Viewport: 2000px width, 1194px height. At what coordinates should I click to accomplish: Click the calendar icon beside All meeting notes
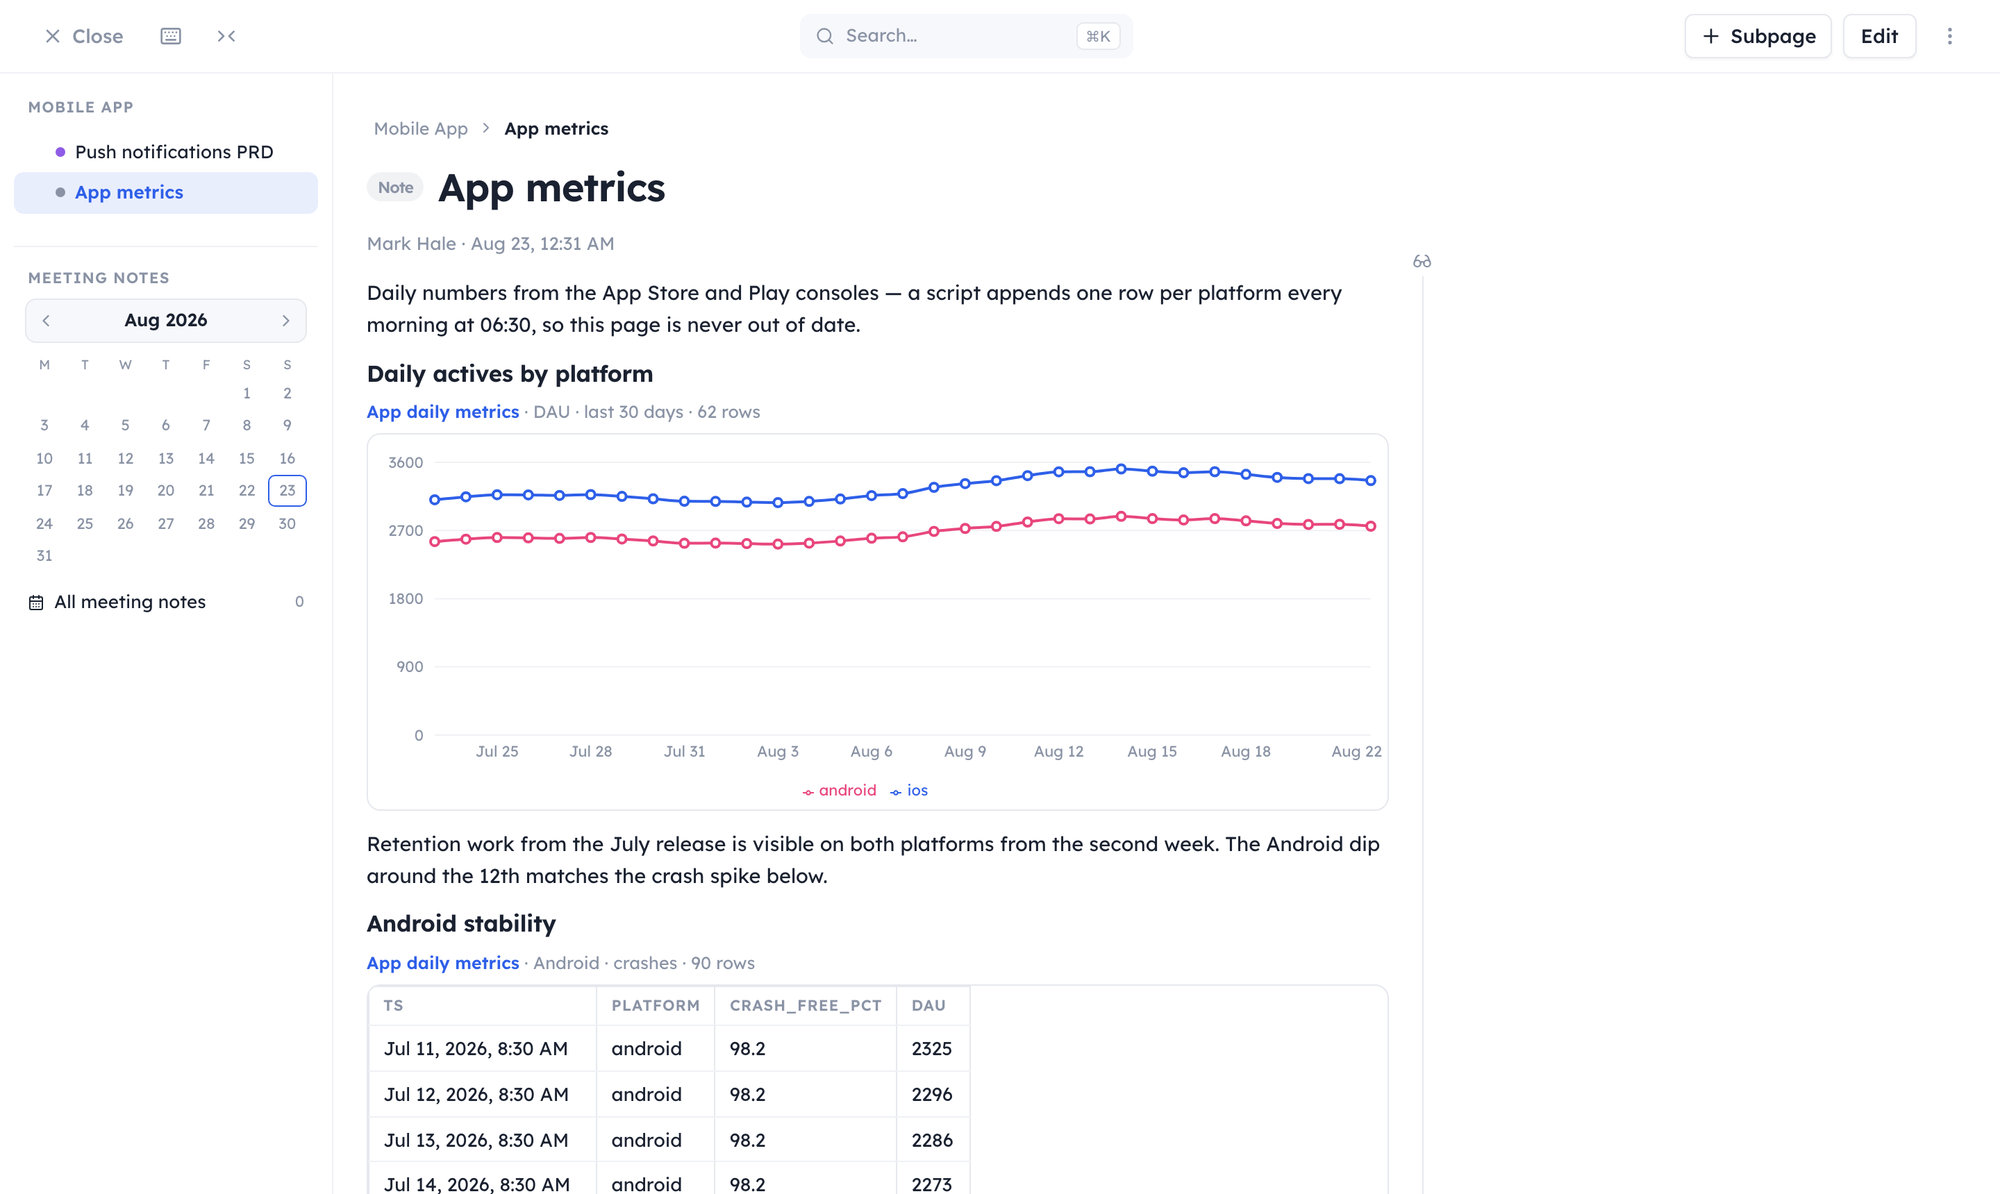pyautogui.click(x=36, y=602)
